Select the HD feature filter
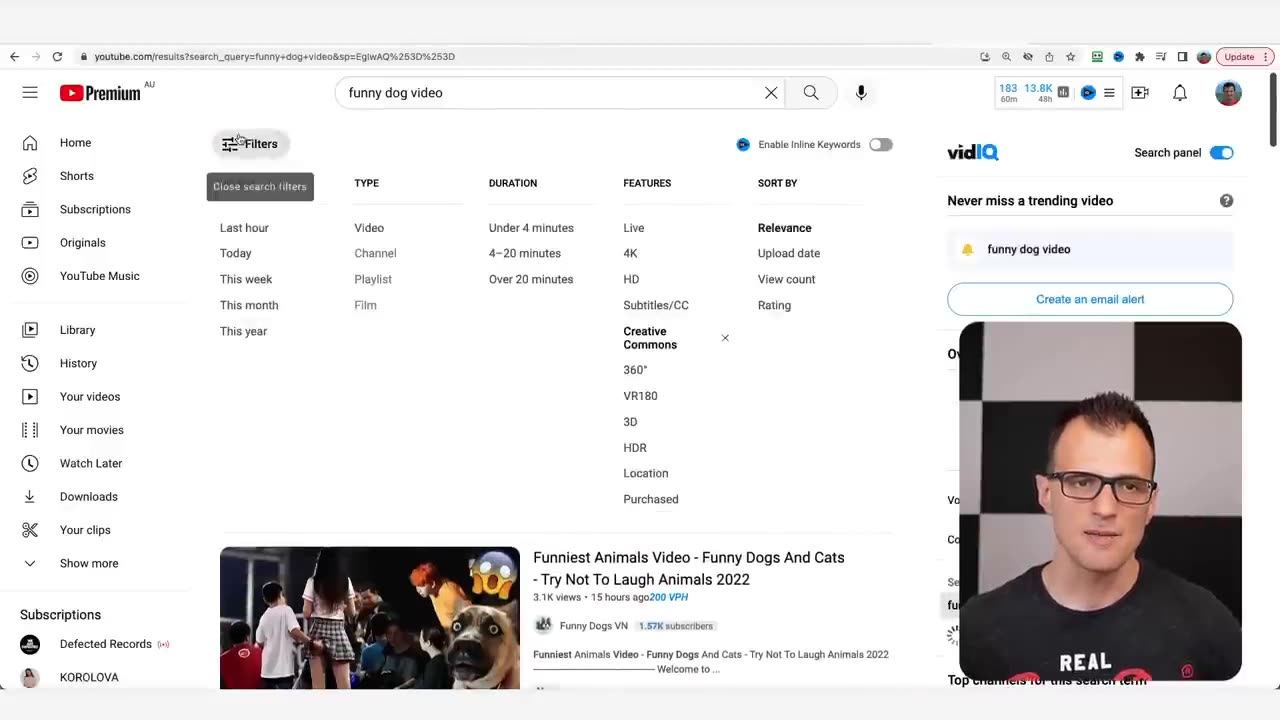The width and height of the screenshot is (1280, 720). 631,280
